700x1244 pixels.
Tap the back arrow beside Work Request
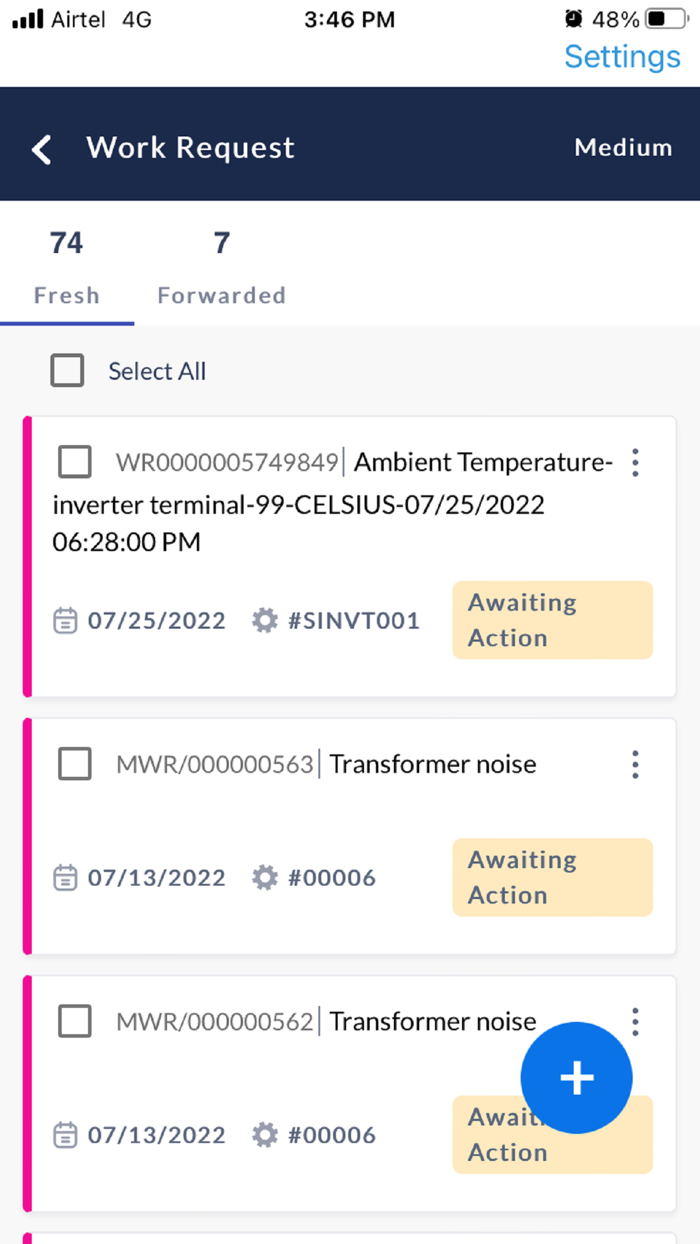(x=42, y=149)
